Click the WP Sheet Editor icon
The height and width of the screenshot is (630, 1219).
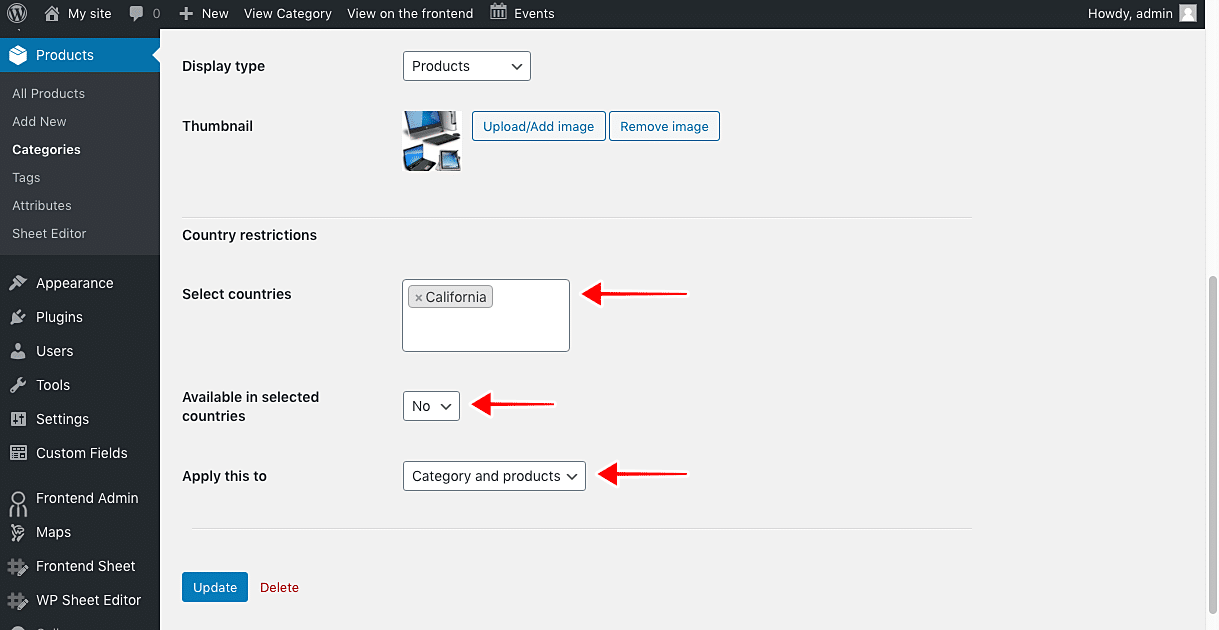tap(18, 600)
